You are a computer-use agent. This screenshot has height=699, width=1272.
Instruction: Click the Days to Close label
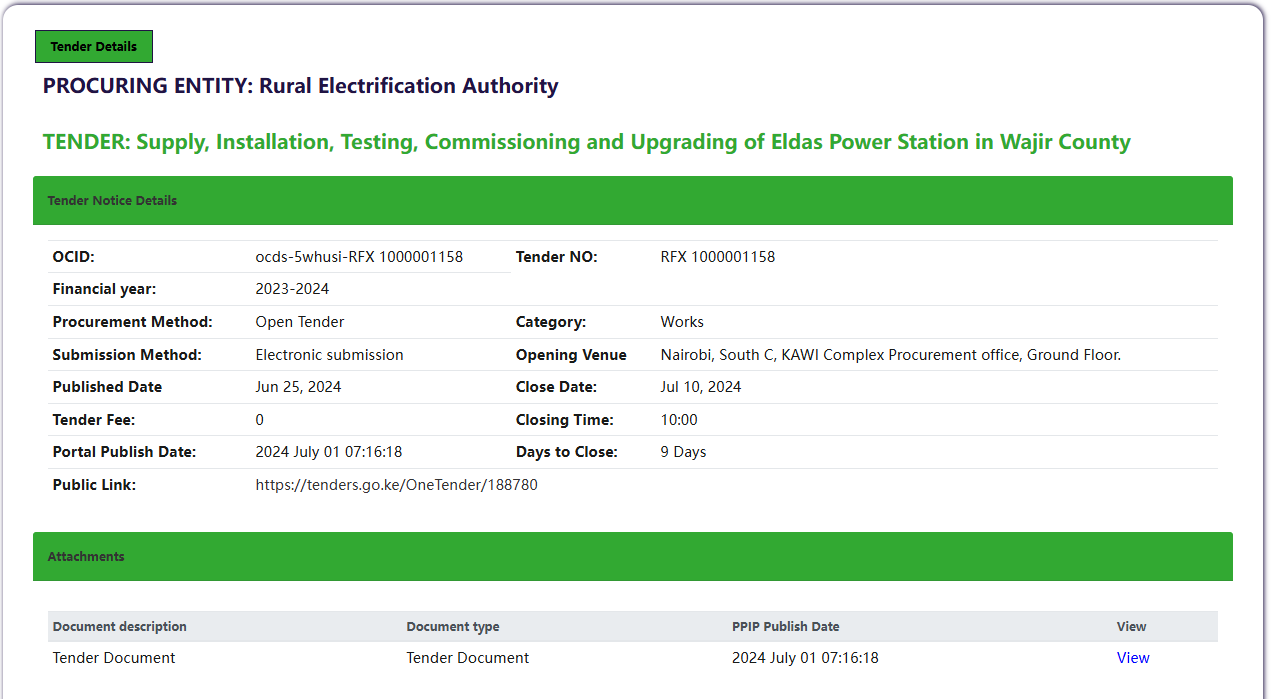point(567,452)
